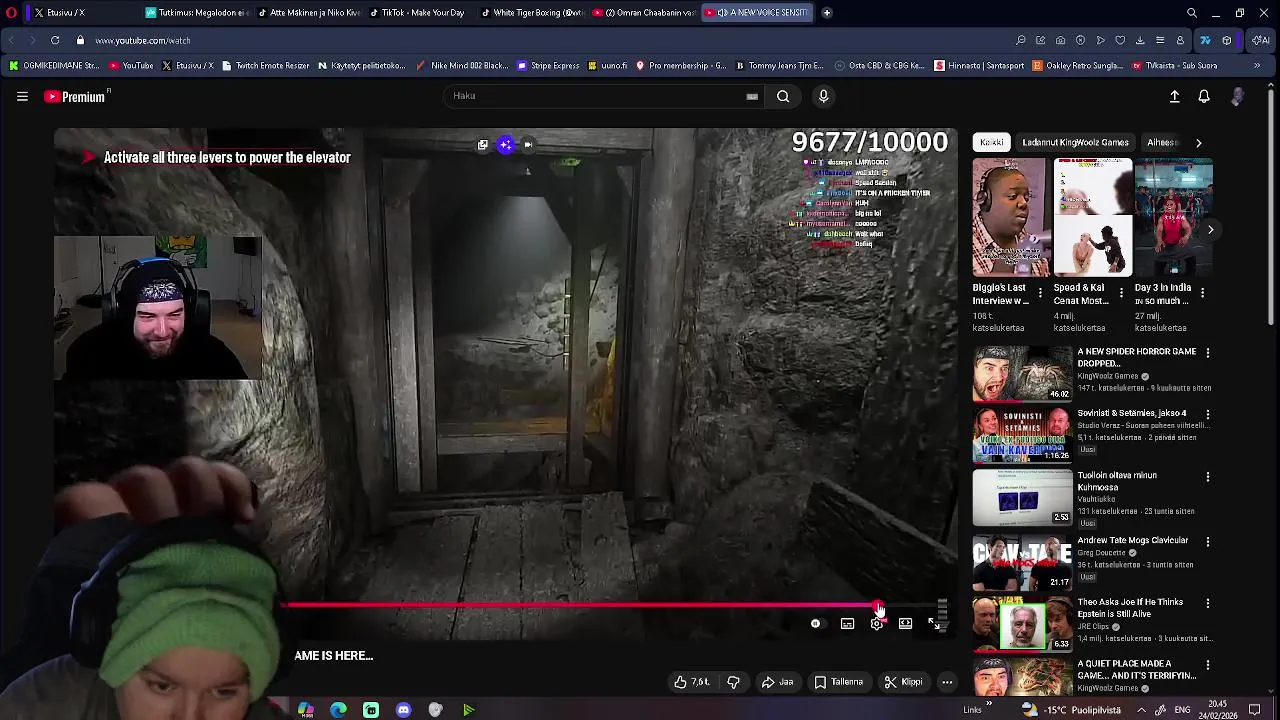This screenshot has width=1280, height=720.
Task: Open options for Sovinisti & Setämies video
Action: [1207, 414]
